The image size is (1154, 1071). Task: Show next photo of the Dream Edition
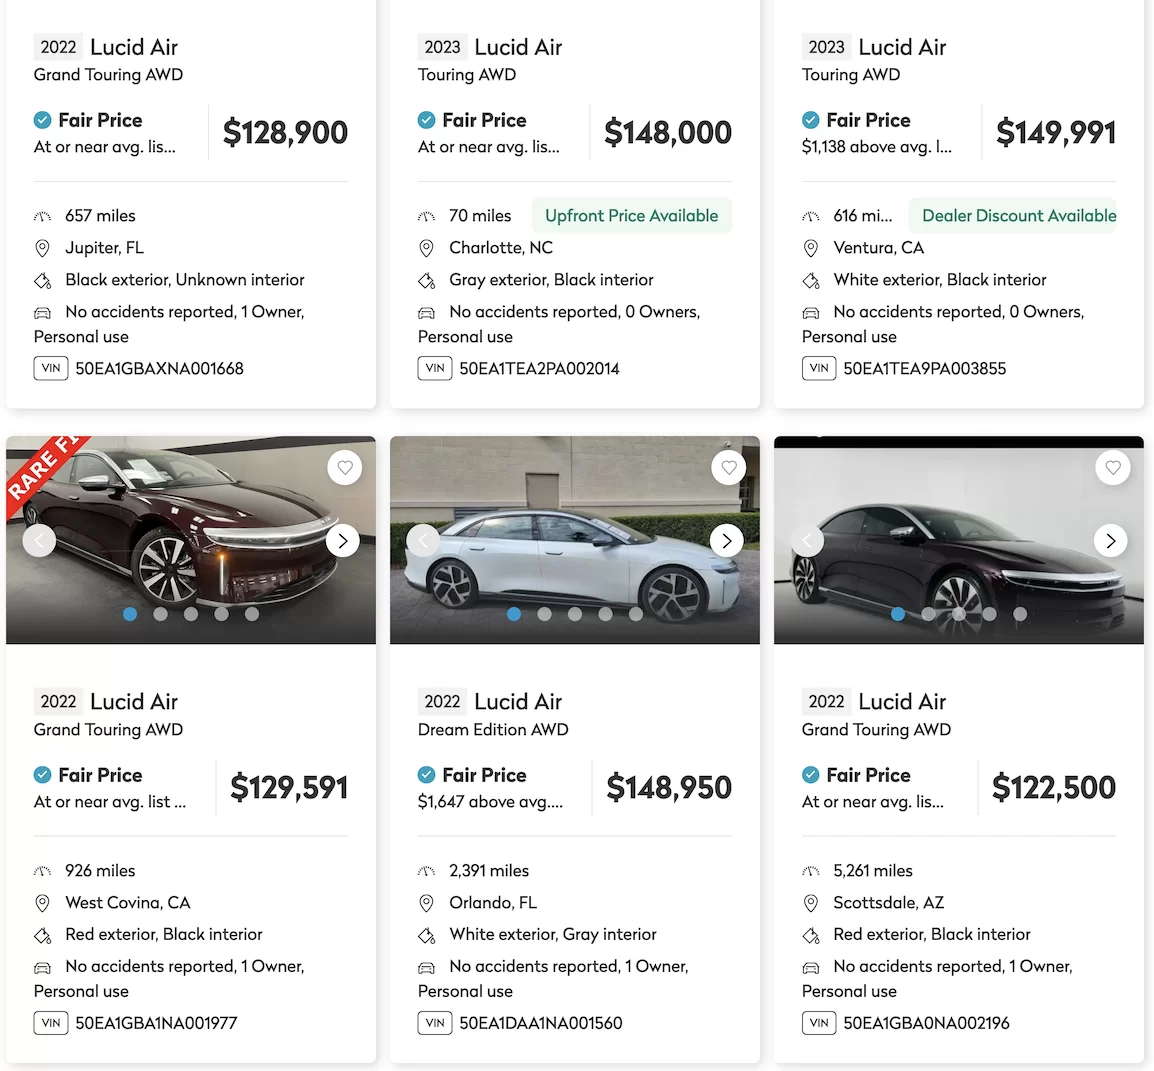[727, 541]
